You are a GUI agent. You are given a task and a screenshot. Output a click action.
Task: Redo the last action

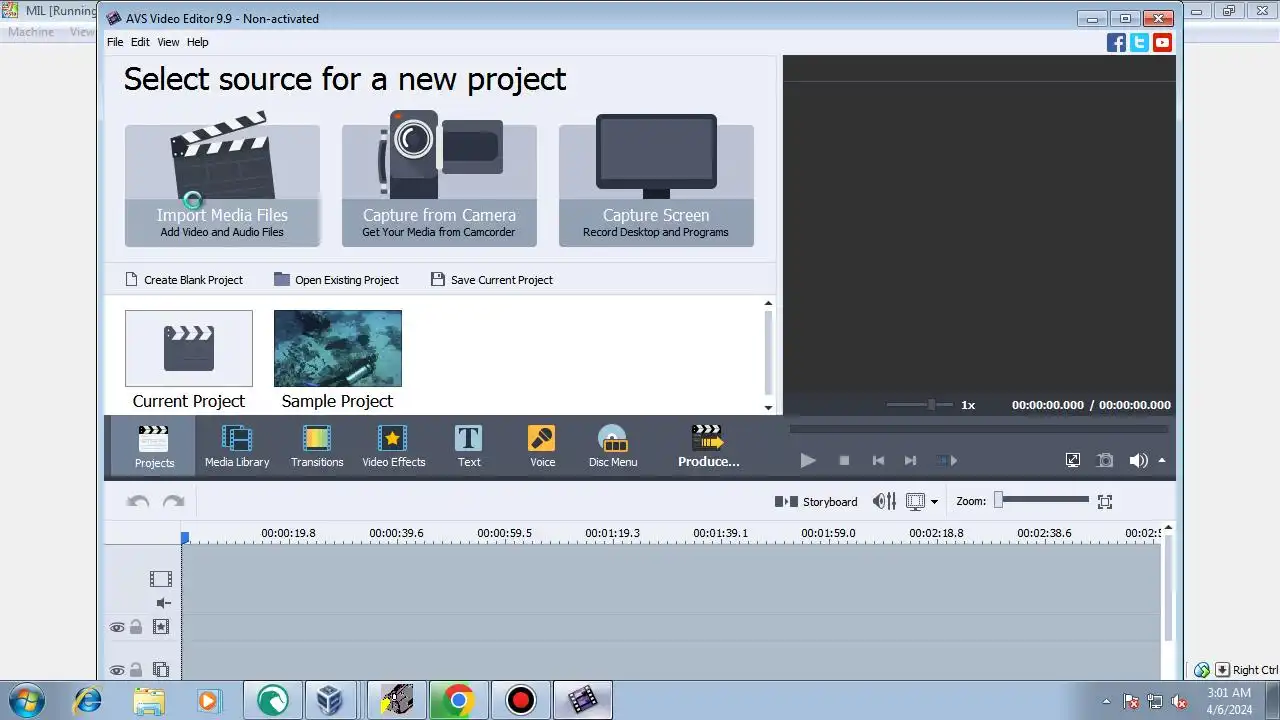coord(173,501)
